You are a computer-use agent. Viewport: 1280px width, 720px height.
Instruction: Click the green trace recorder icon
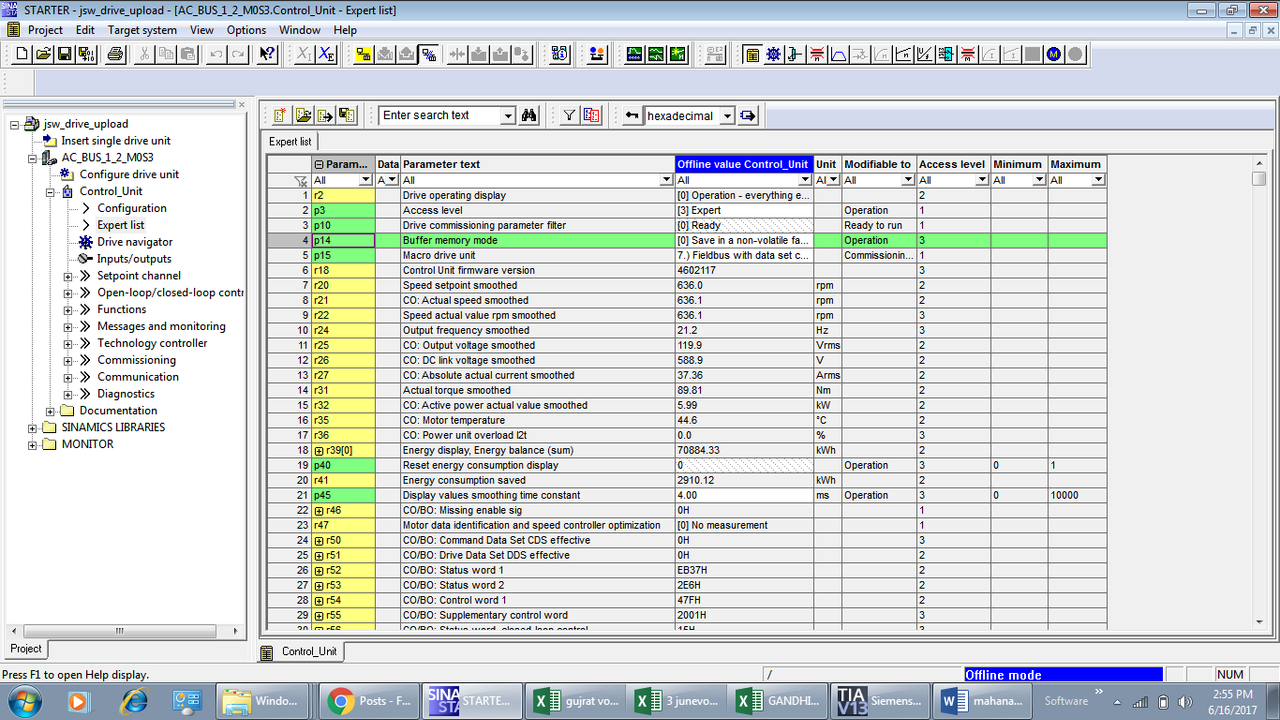[x=634, y=54]
